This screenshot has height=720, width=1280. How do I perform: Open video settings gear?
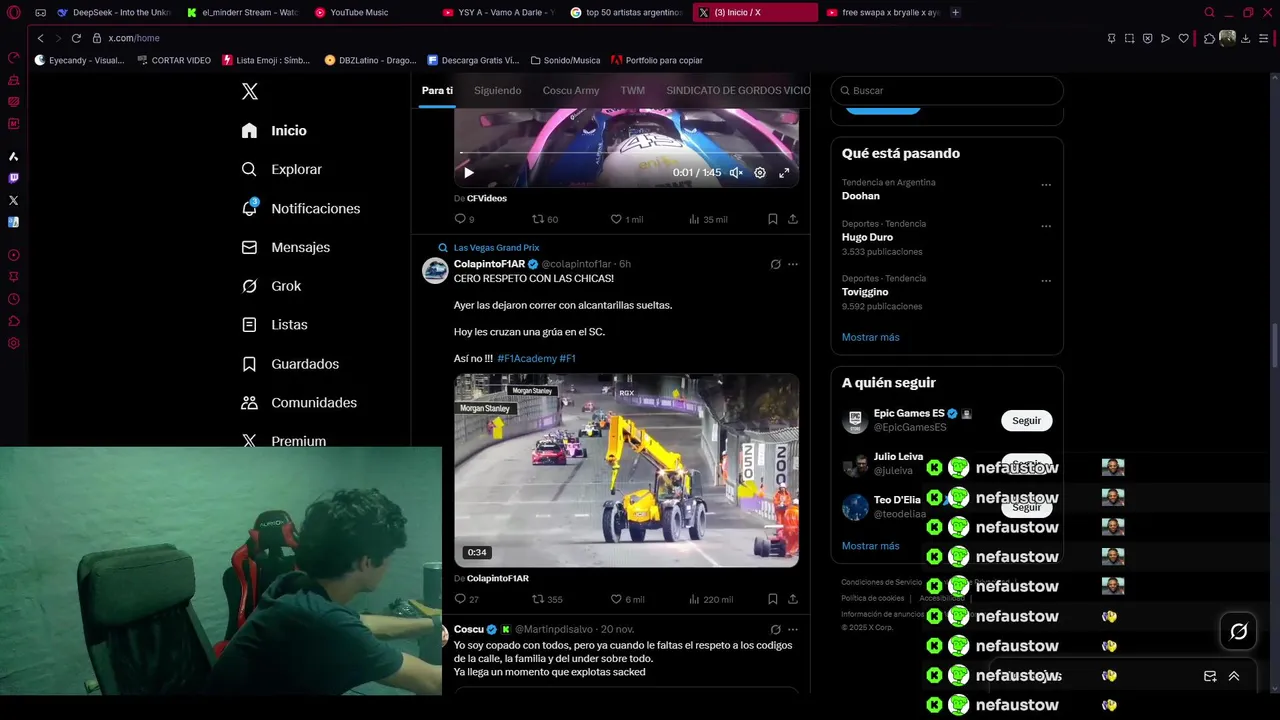click(x=760, y=173)
